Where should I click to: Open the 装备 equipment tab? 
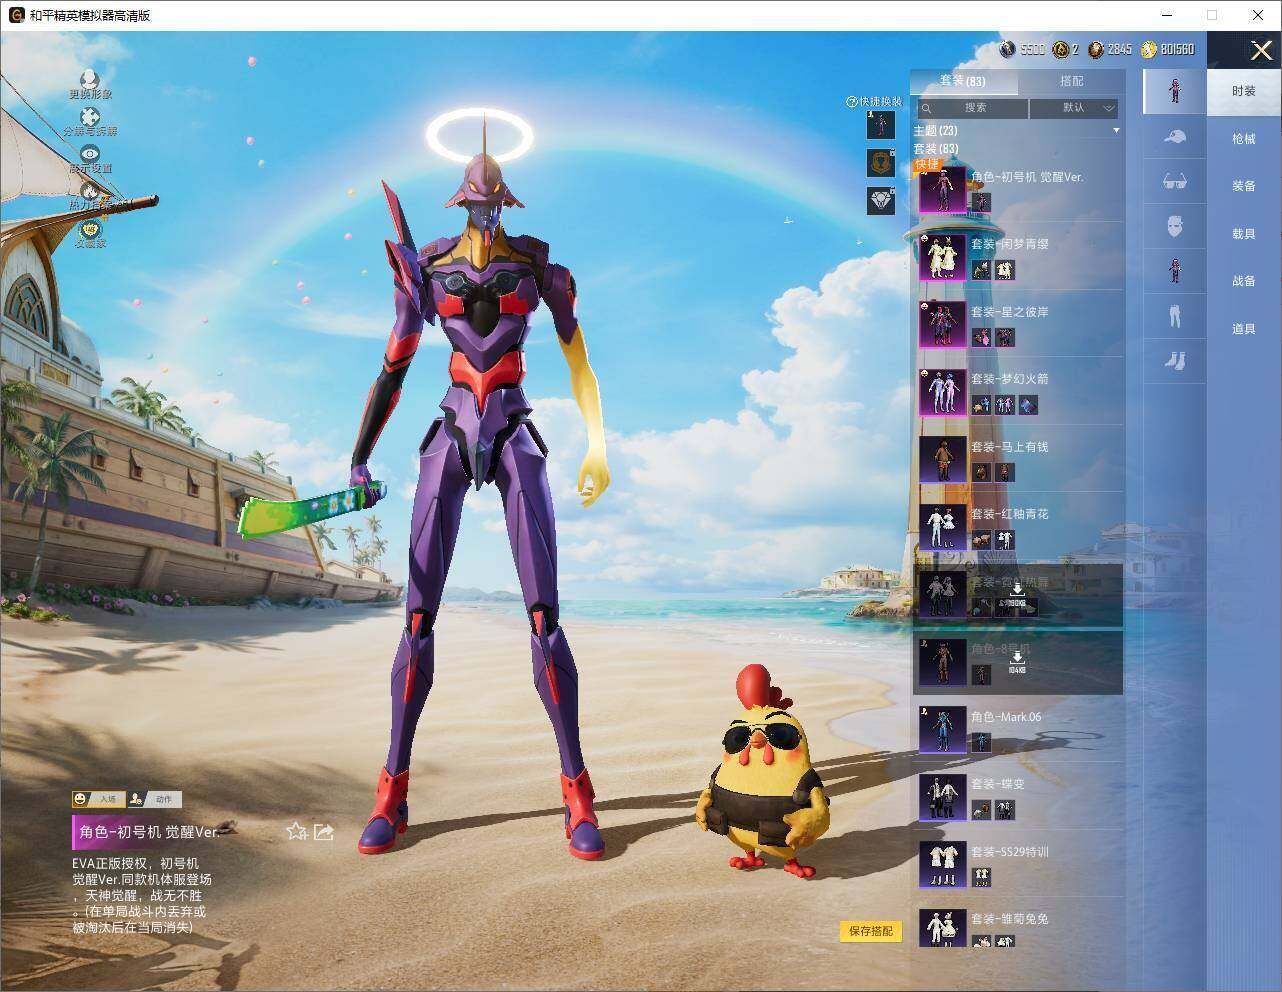coord(1244,186)
